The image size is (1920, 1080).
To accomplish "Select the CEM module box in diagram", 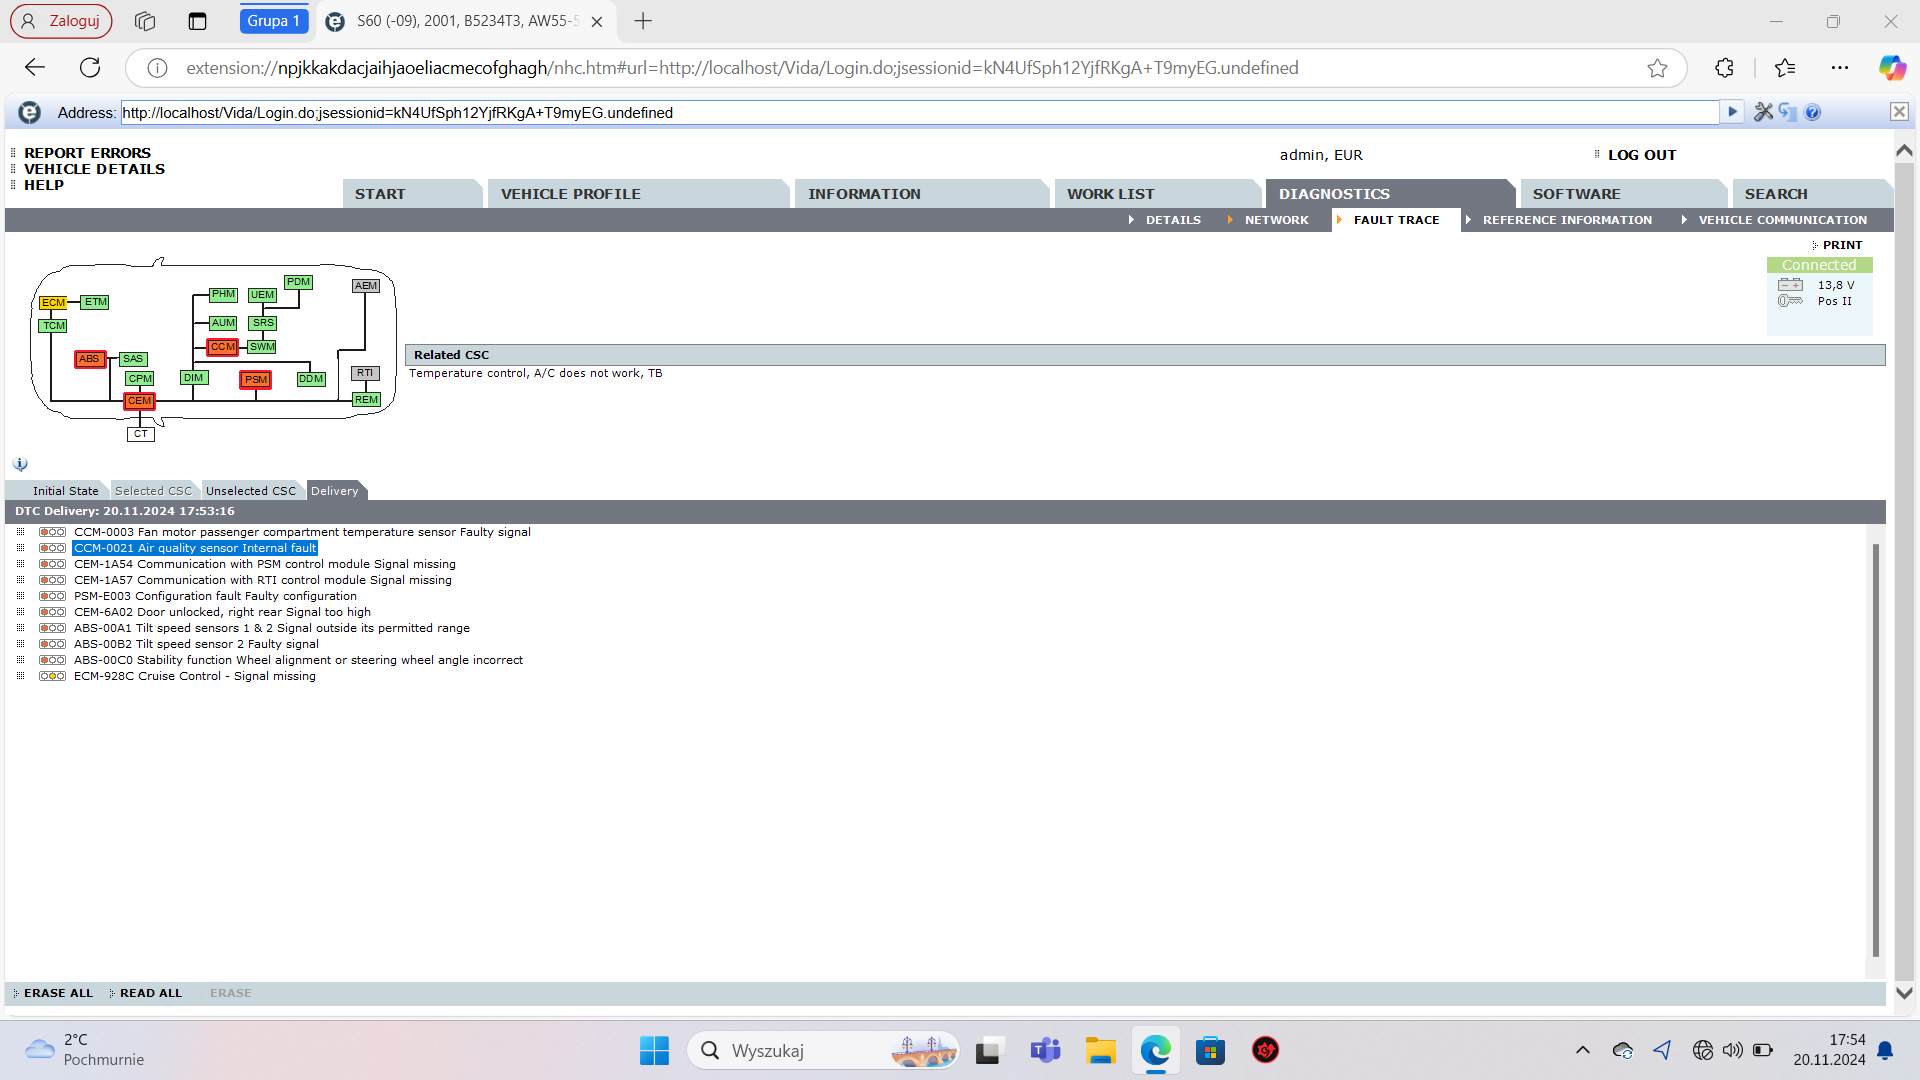I will coord(139,401).
